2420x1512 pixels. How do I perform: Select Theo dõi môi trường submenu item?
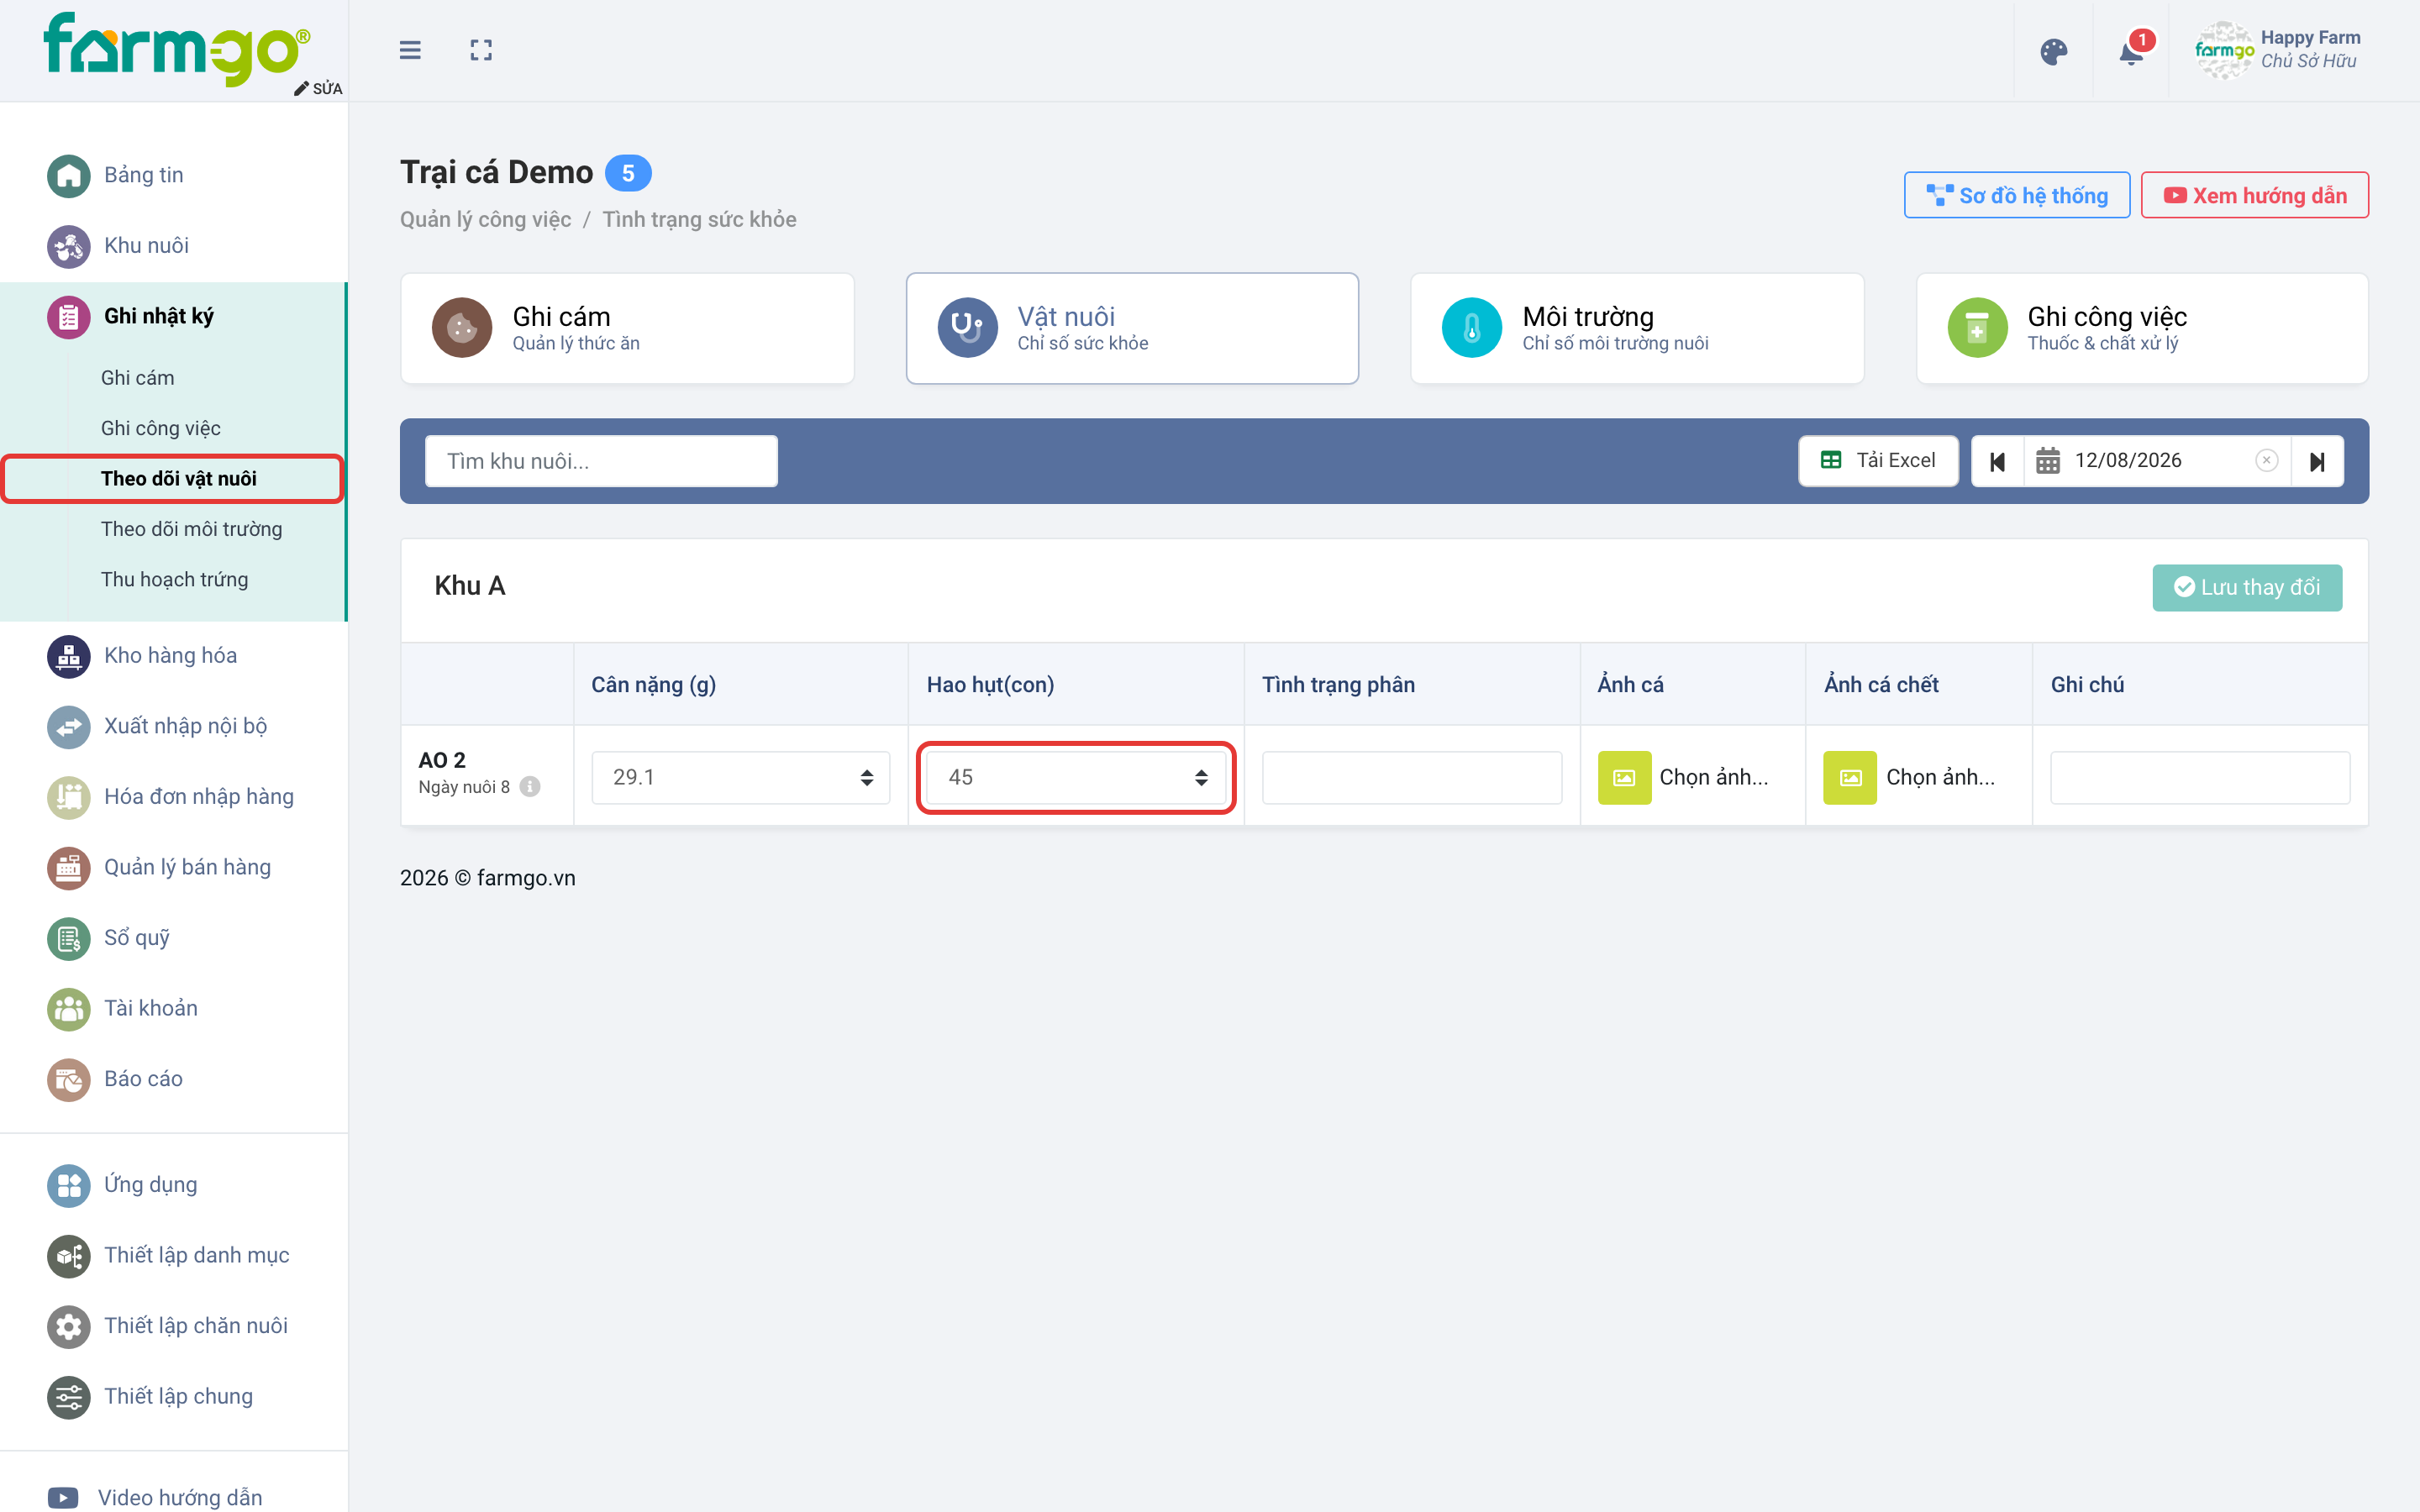point(191,529)
